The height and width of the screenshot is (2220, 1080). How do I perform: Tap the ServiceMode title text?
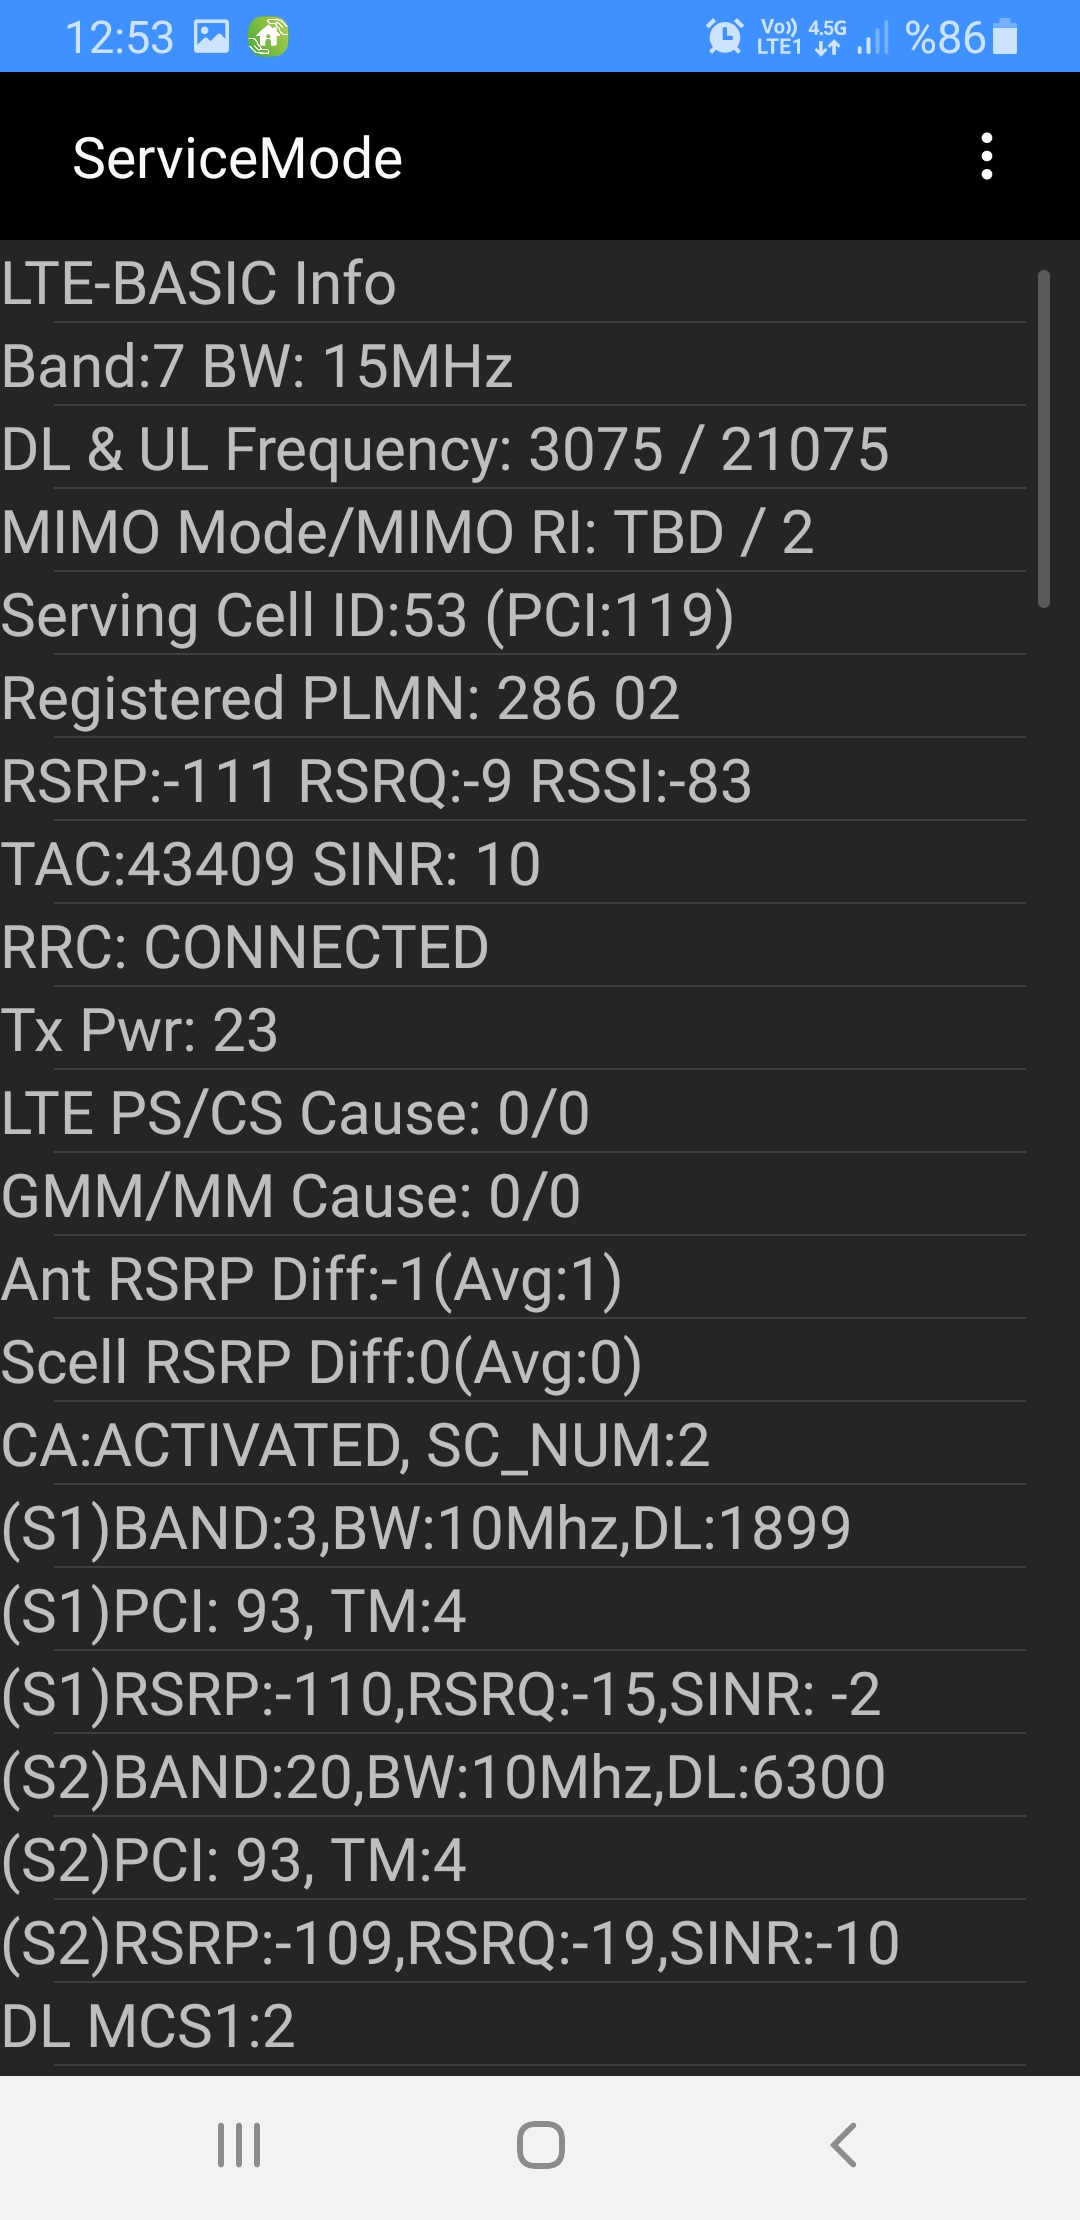[238, 158]
